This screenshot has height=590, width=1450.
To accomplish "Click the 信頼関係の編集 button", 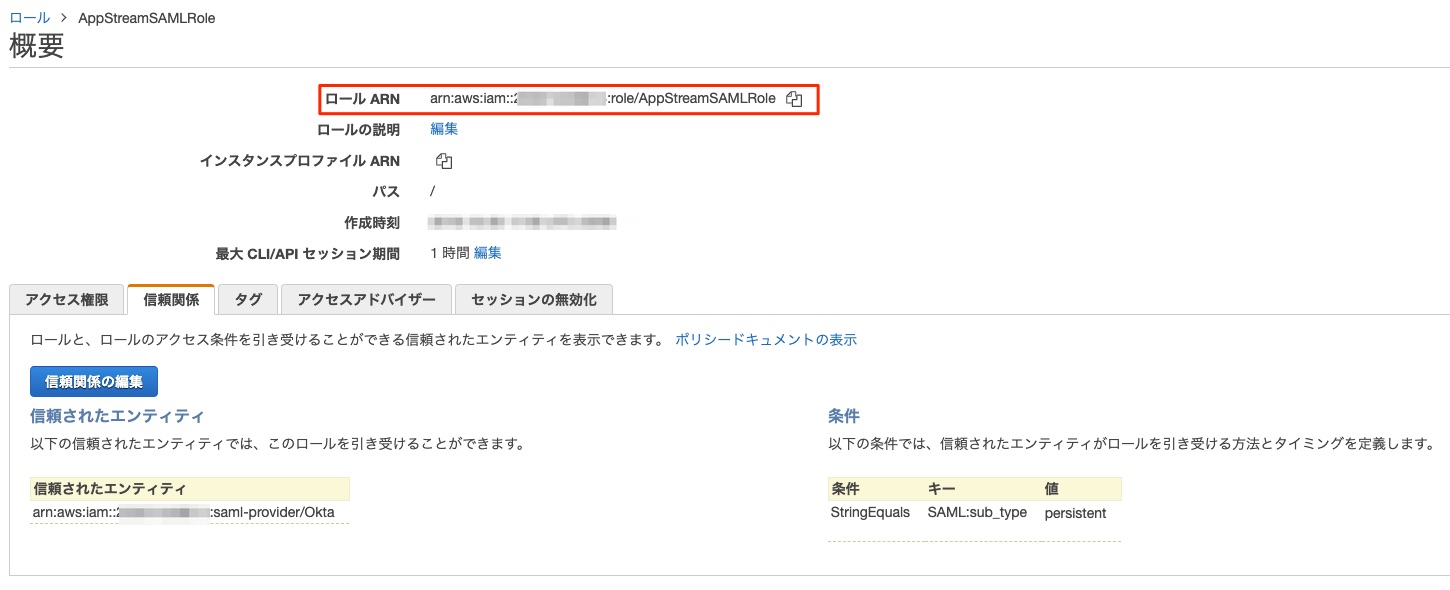I will [x=93, y=381].
